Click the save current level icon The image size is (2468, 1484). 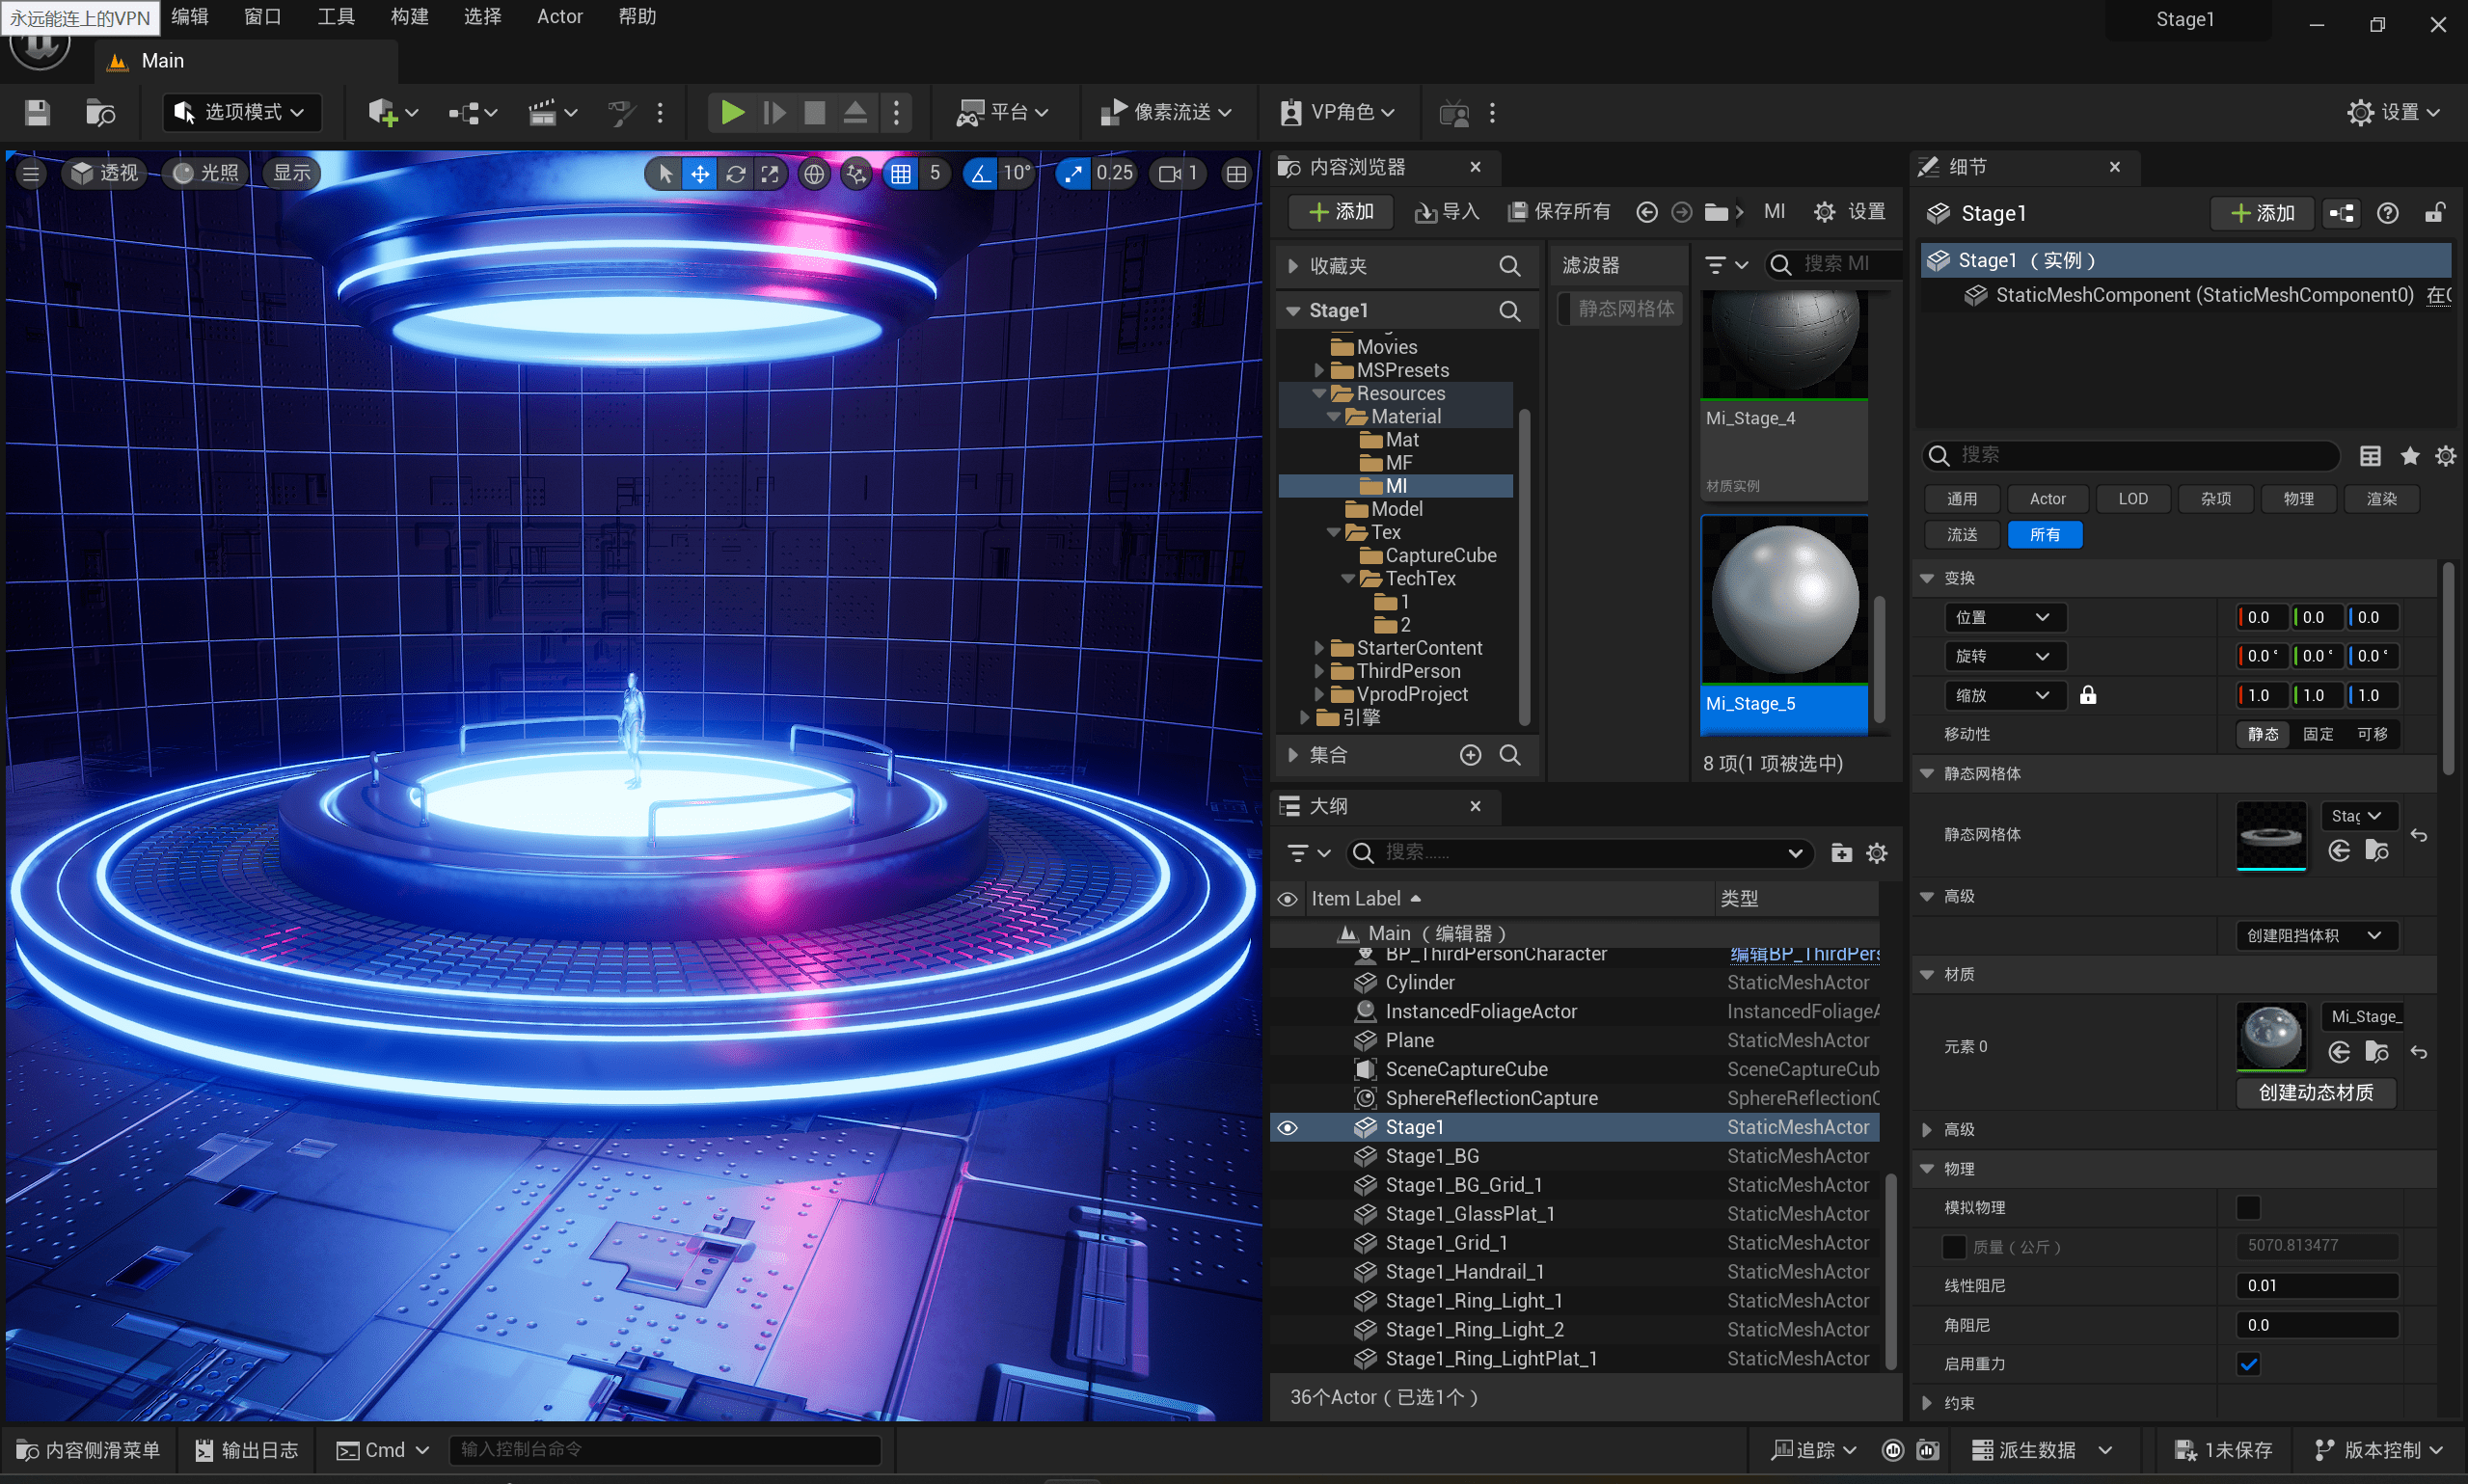click(x=37, y=113)
